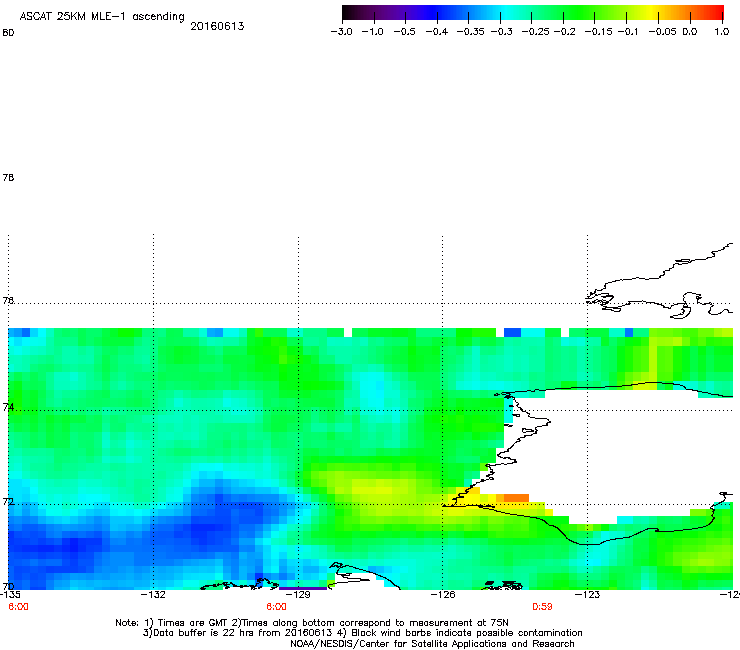Click the -0.35 colorbar tick label
The height and width of the screenshot is (650, 740).
coord(470,32)
